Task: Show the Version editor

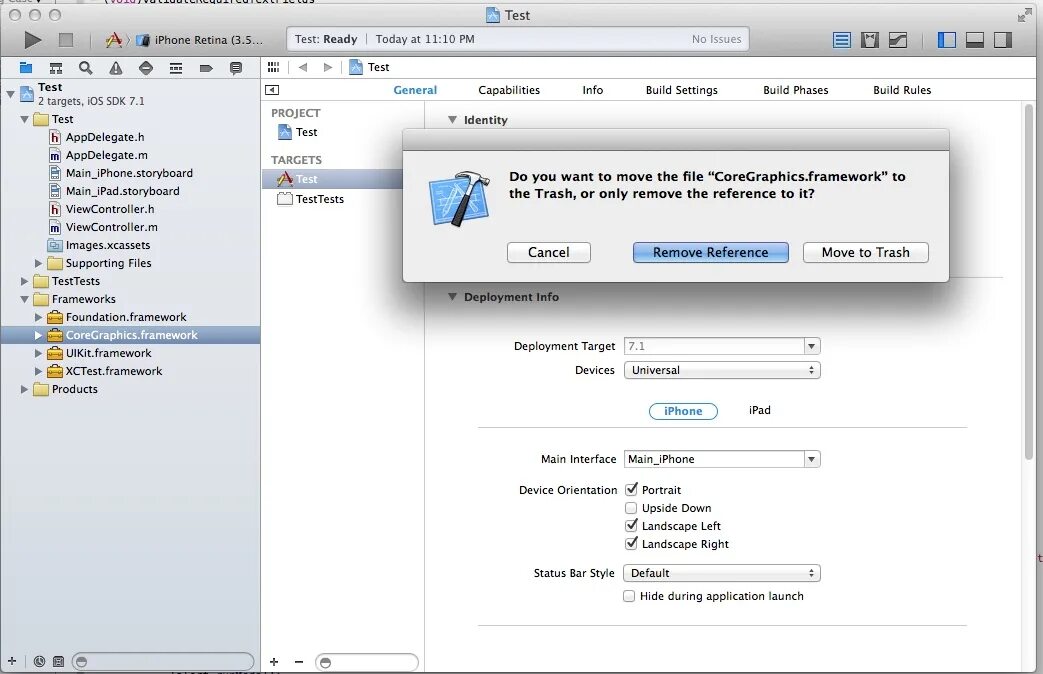Action: (x=898, y=40)
